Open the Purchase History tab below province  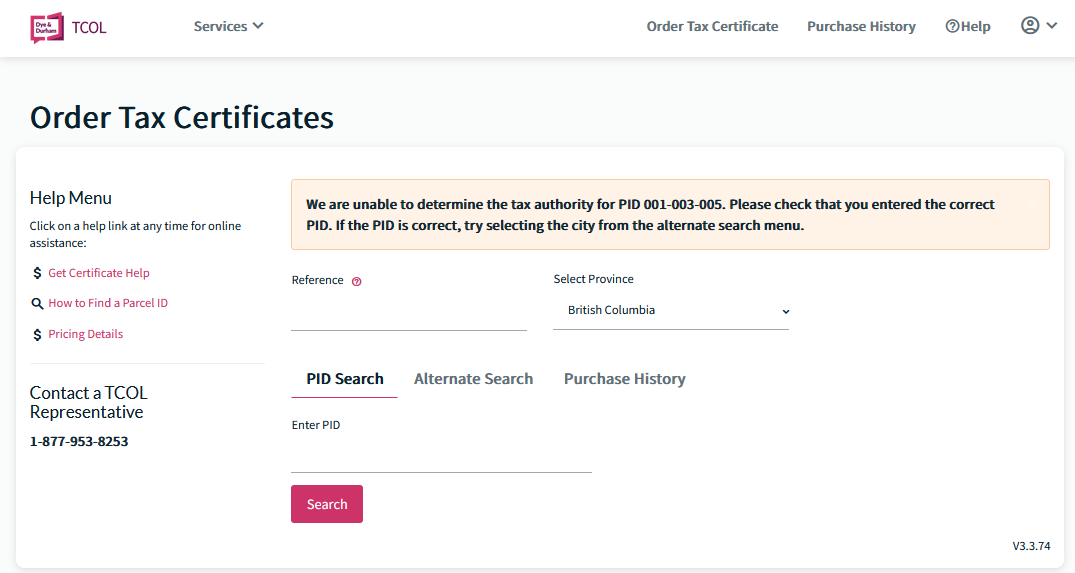(x=625, y=379)
